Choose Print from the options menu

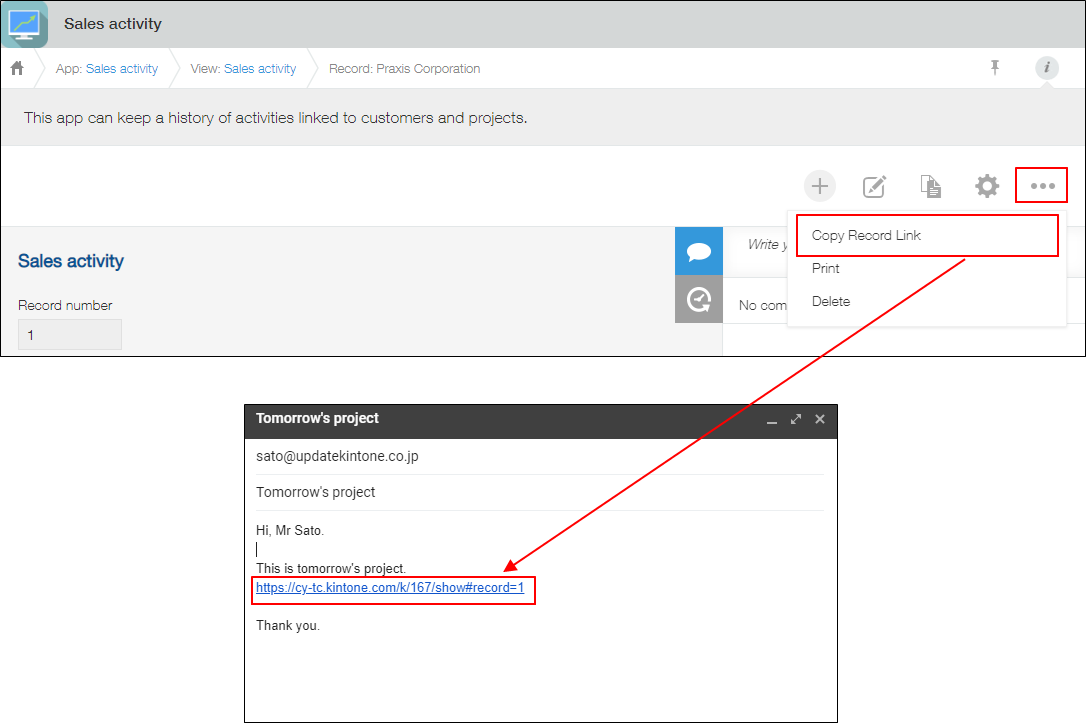825,268
